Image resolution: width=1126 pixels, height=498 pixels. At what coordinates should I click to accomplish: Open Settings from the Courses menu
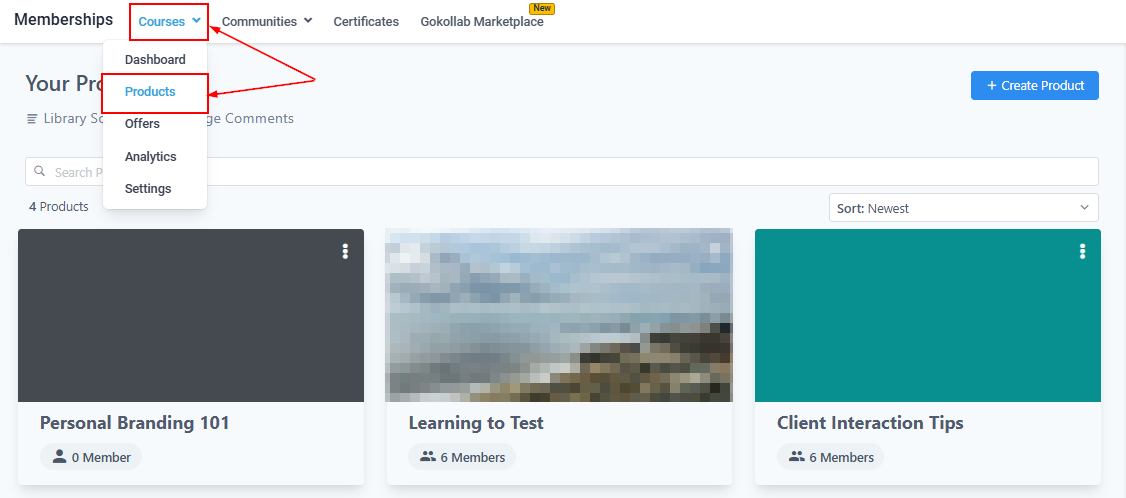point(148,189)
